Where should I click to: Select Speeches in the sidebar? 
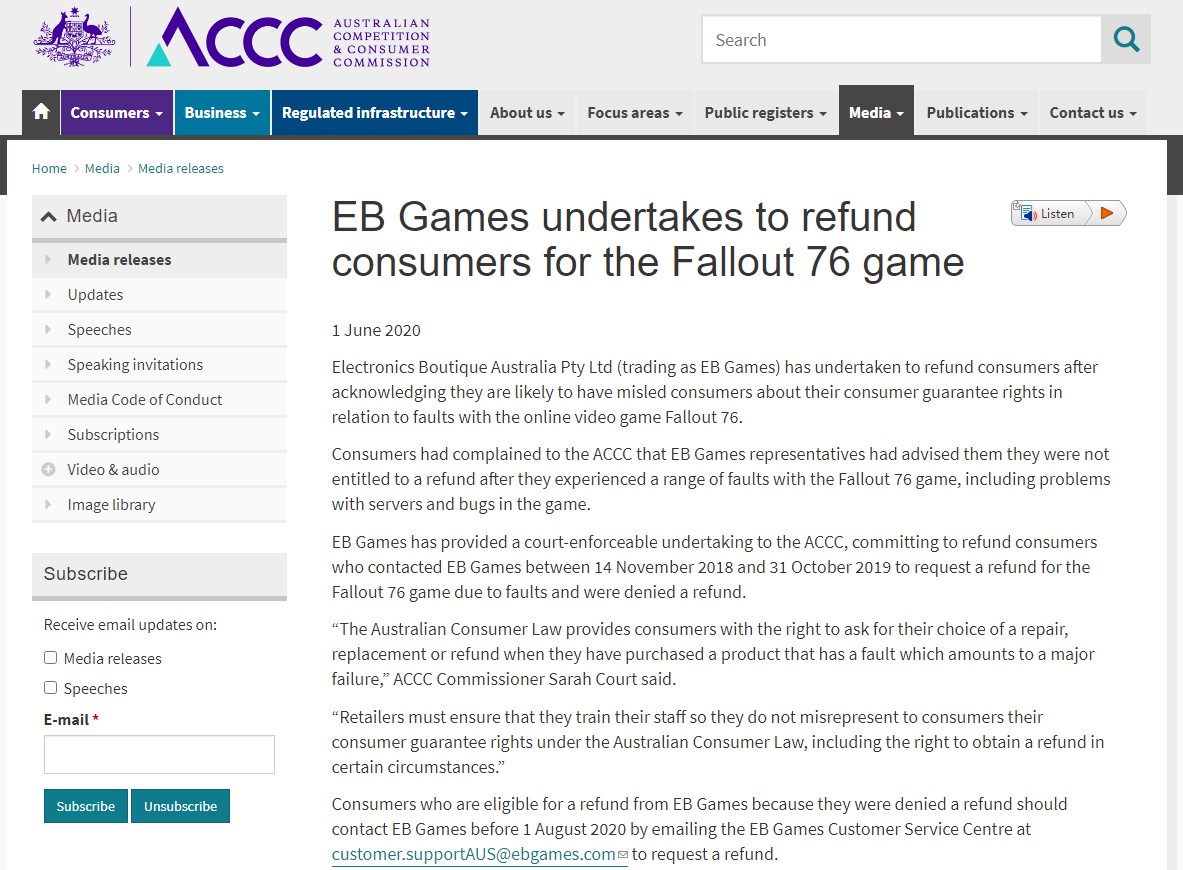point(99,330)
